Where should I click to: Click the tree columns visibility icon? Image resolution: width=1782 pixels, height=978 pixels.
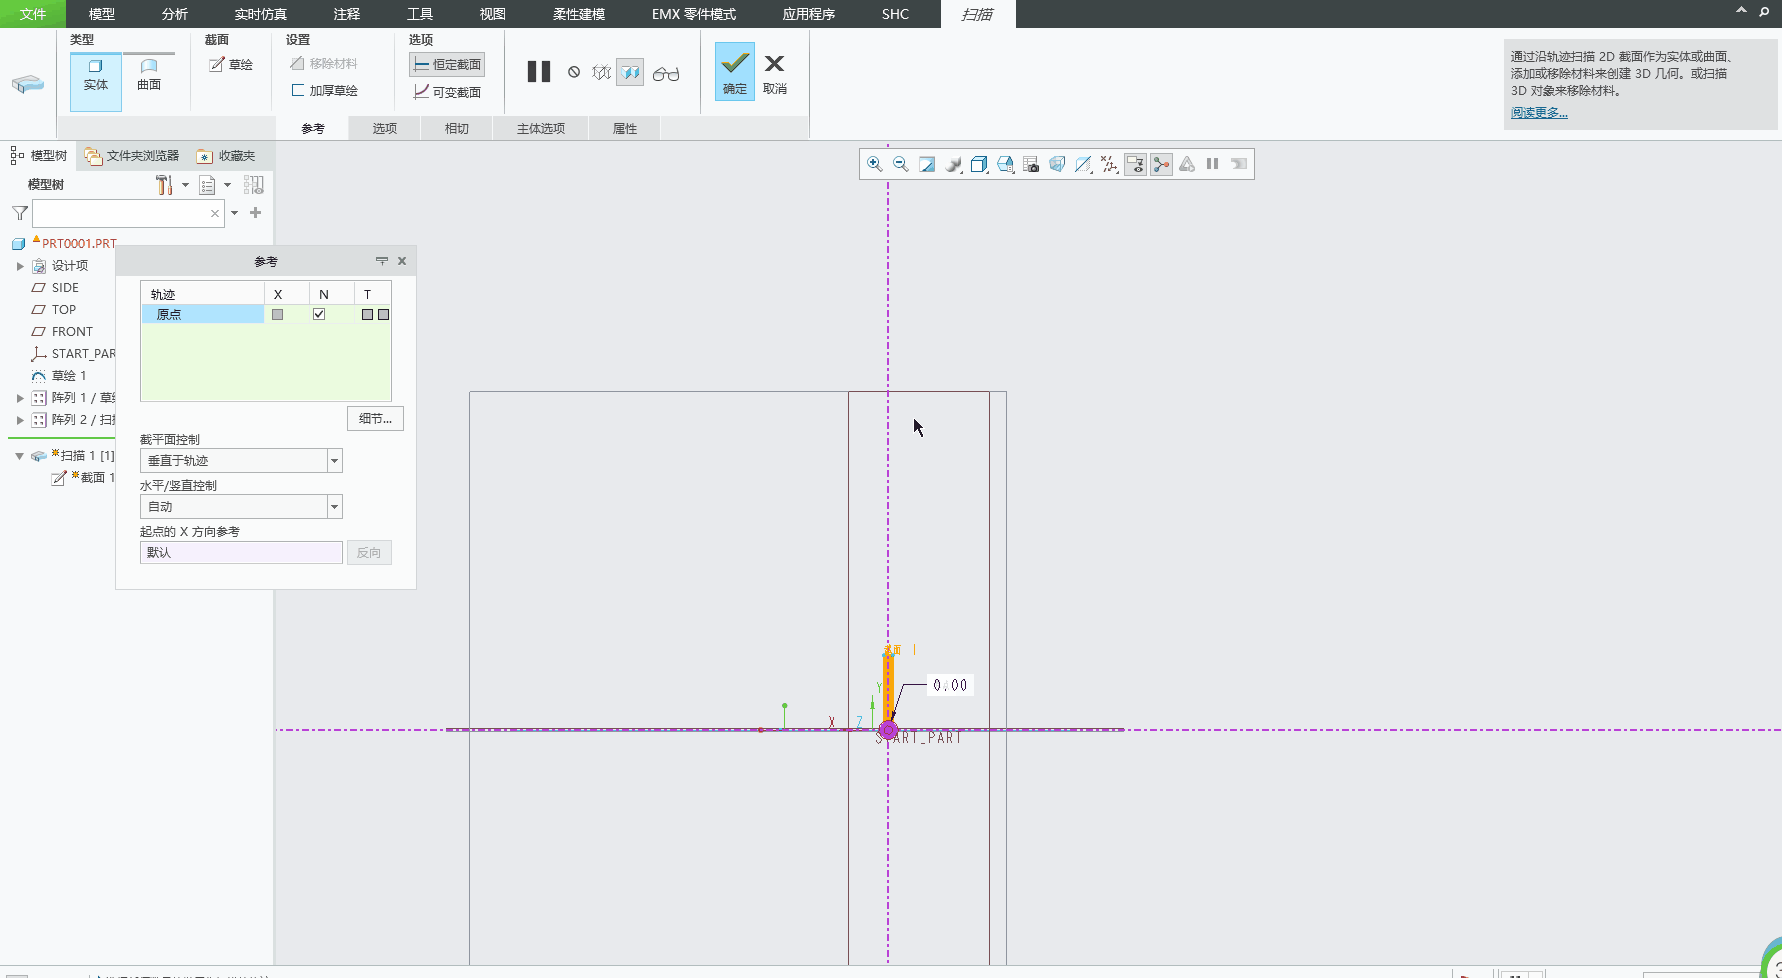(x=254, y=185)
